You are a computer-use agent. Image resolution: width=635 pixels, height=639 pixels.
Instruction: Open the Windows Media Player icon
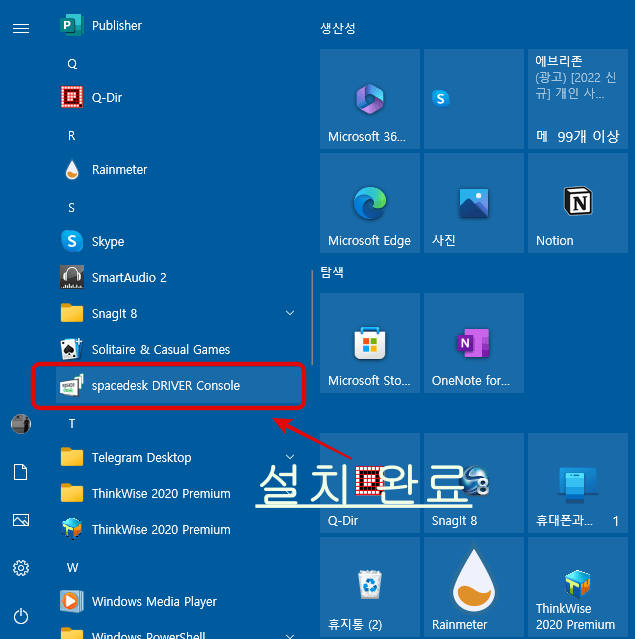pos(72,601)
